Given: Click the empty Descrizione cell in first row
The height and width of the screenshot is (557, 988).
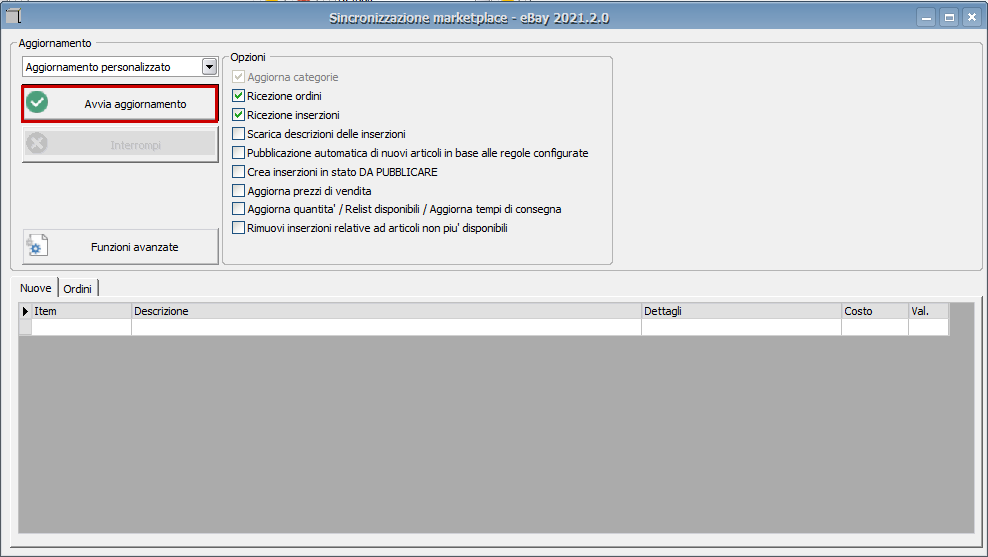Looking at the screenshot, I should (x=386, y=327).
